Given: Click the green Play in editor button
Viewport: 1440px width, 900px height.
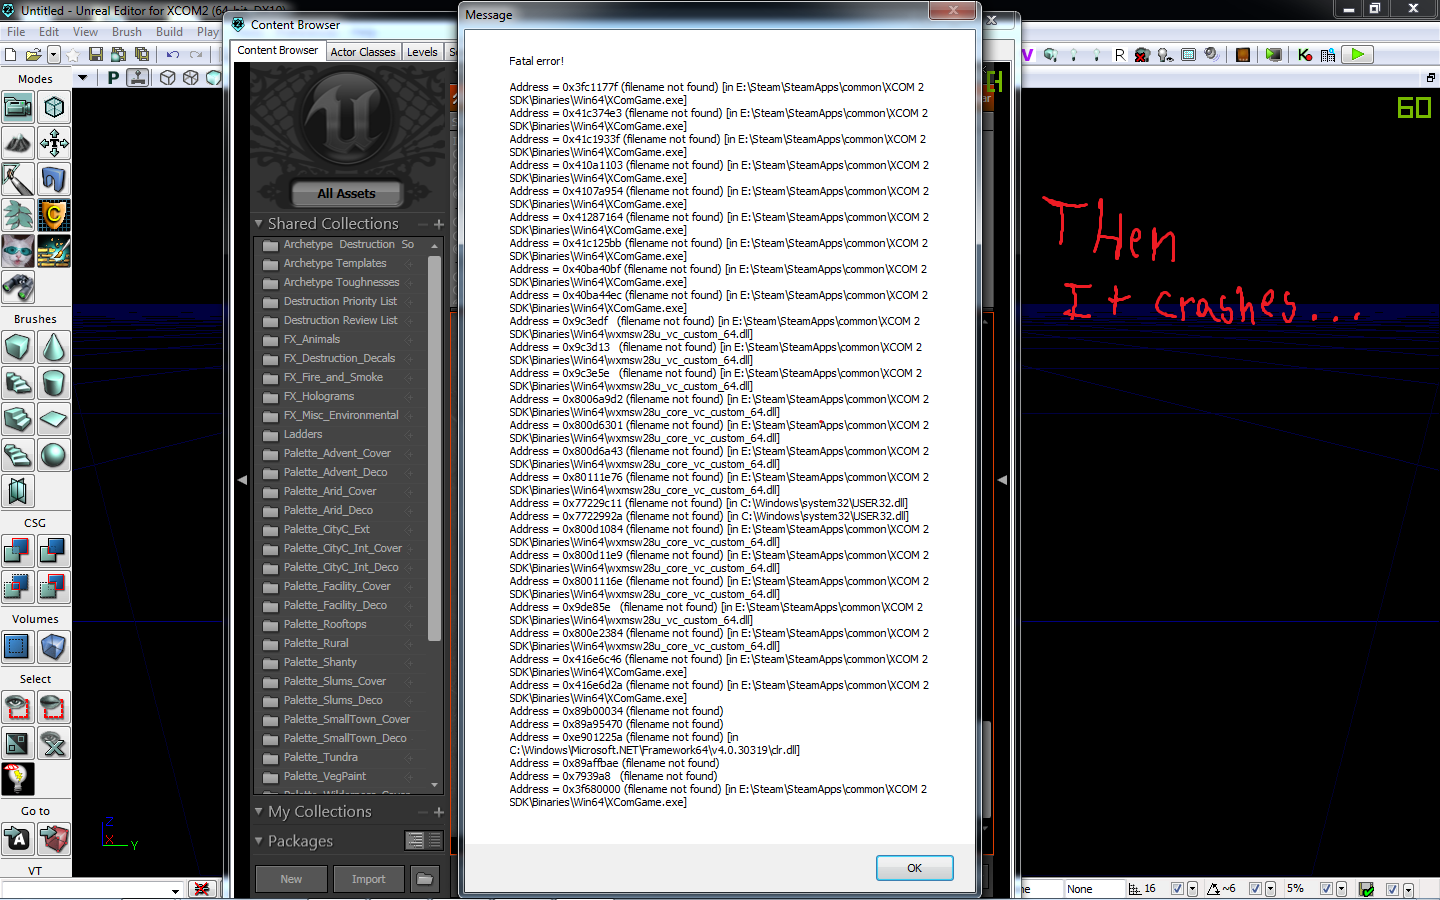Looking at the screenshot, I should pos(1358,55).
